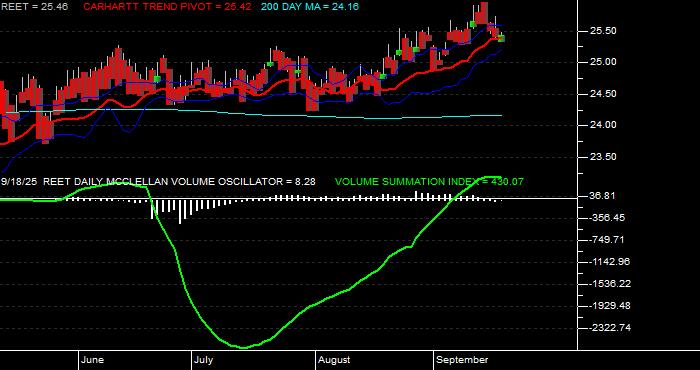
Task: Click the 25.50 price axis label
Action: click(604, 31)
